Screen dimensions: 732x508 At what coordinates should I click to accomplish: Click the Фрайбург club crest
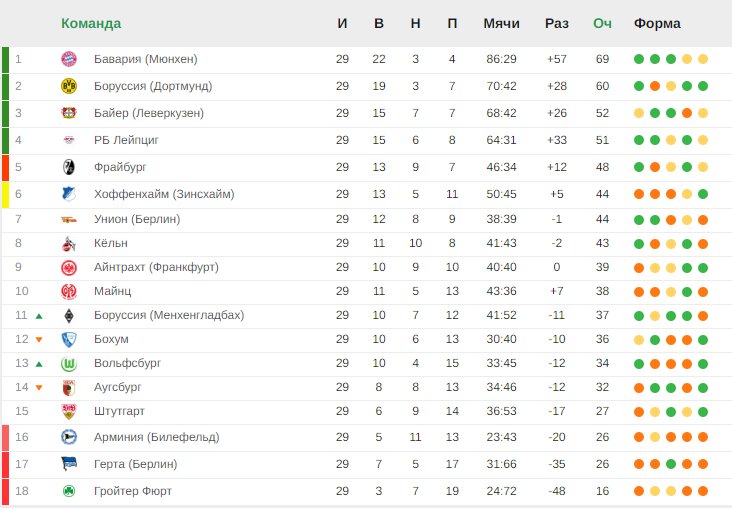(x=69, y=167)
